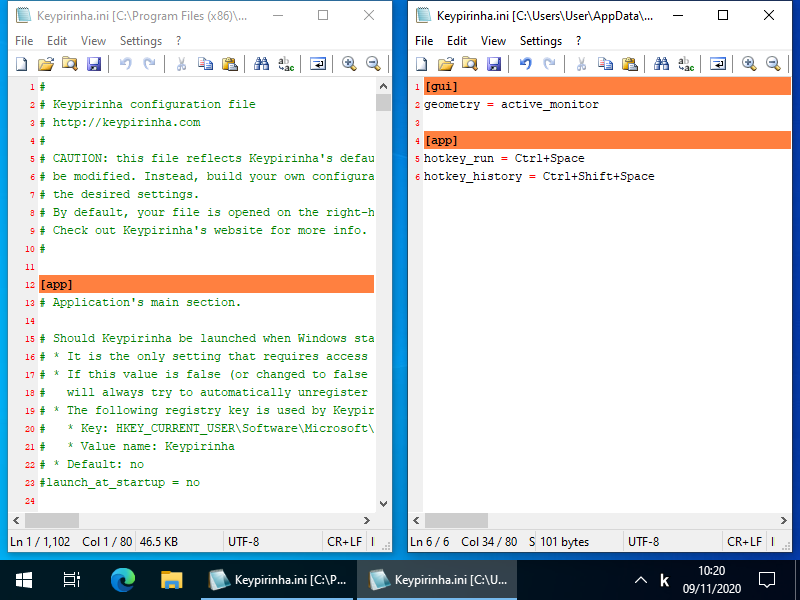Click Open file icon in left window

46,64
